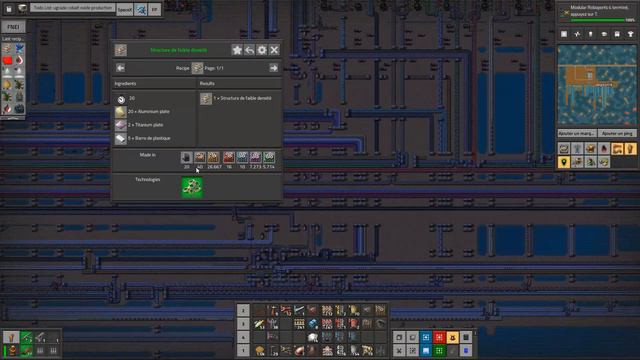Select the blue item in quickbar second row
Viewport: 640px width, 360px height.
click(x=313, y=324)
